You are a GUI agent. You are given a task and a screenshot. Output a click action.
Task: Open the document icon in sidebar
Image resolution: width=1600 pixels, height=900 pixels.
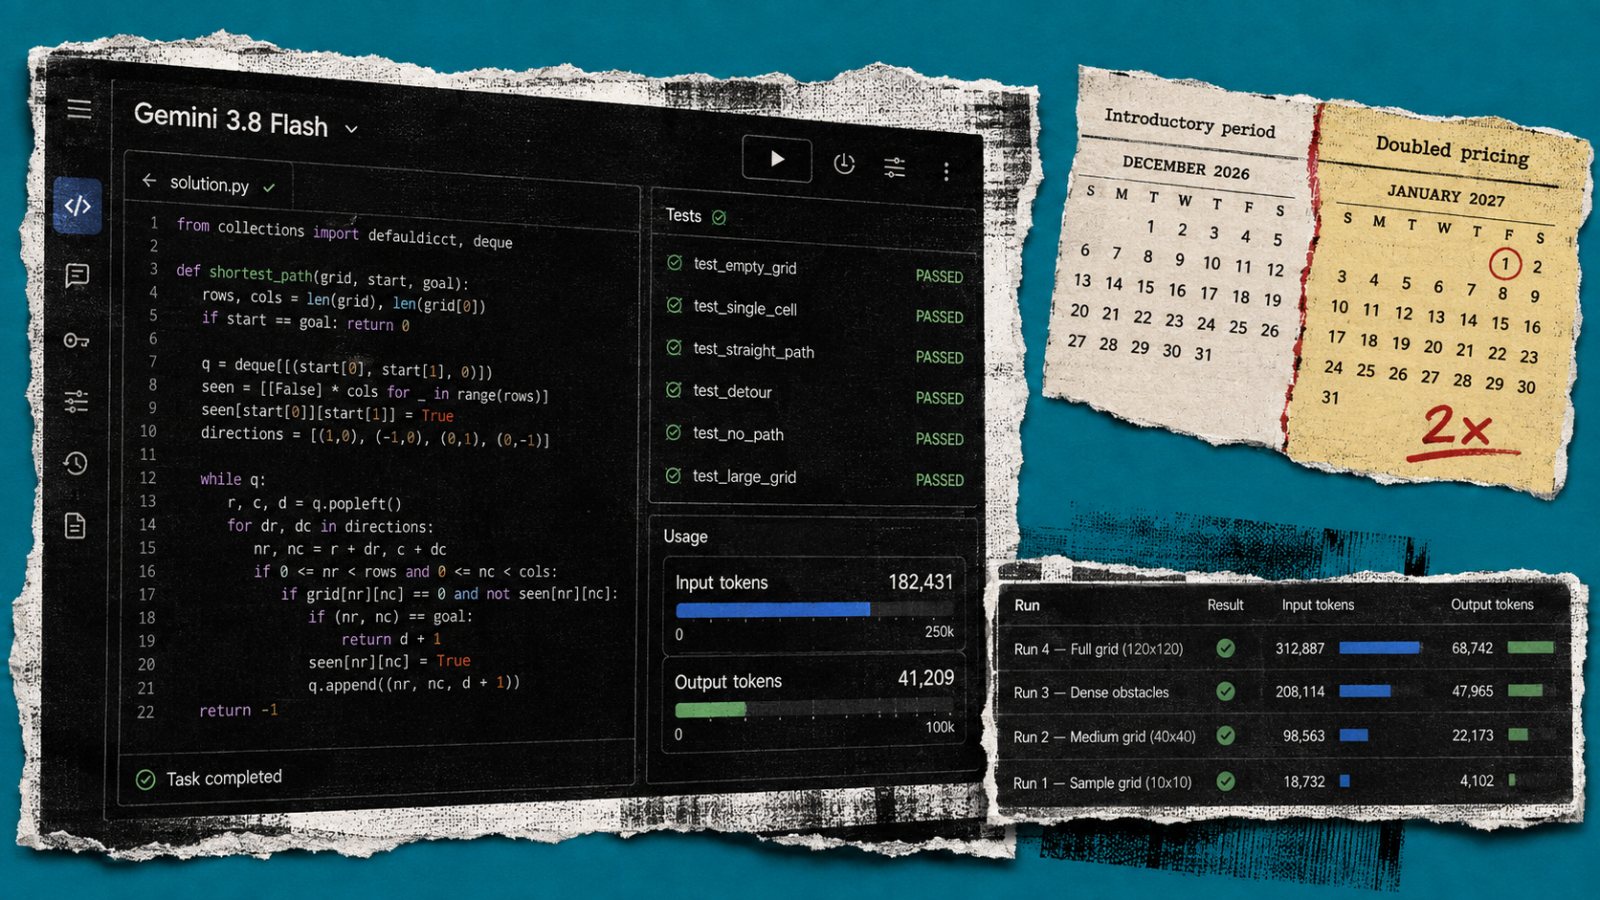pyautogui.click(x=75, y=525)
